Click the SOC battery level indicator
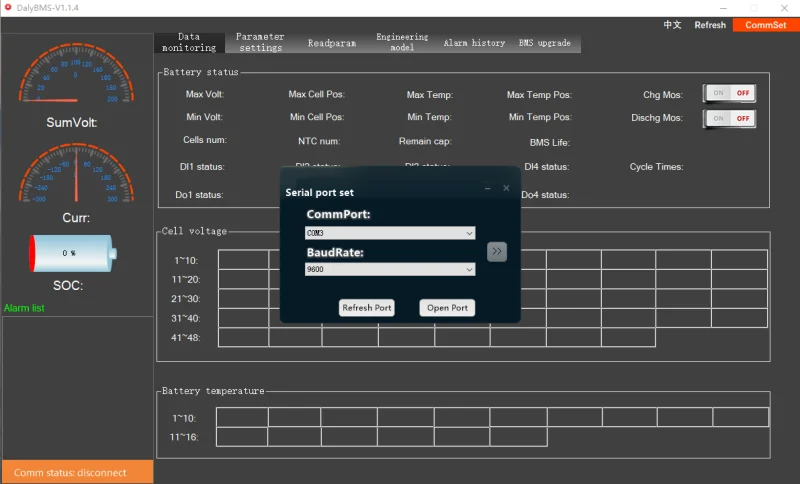This screenshot has width=800, height=484. click(x=72, y=253)
